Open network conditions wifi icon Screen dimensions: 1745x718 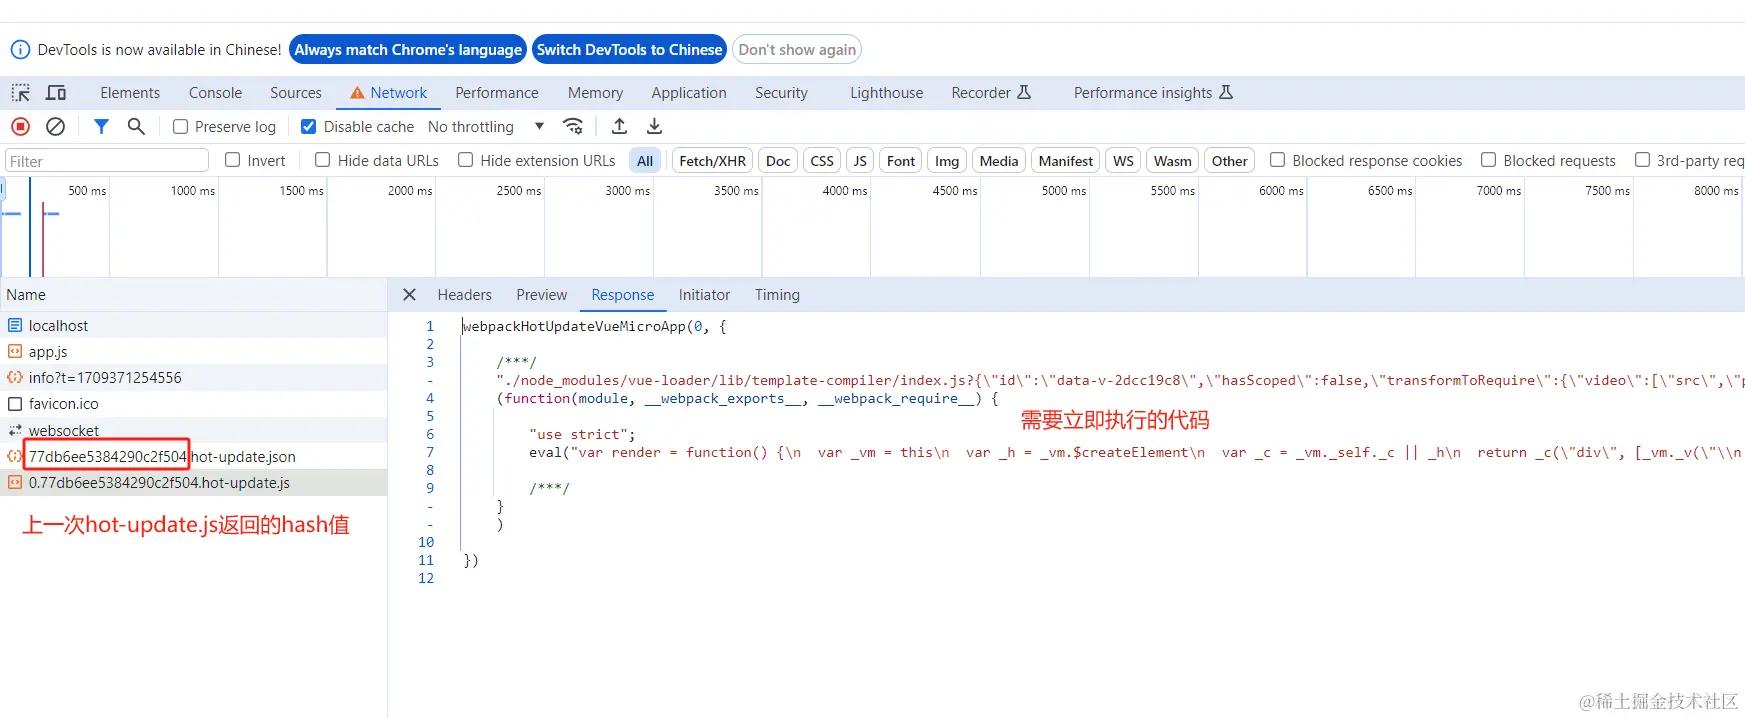tap(573, 126)
